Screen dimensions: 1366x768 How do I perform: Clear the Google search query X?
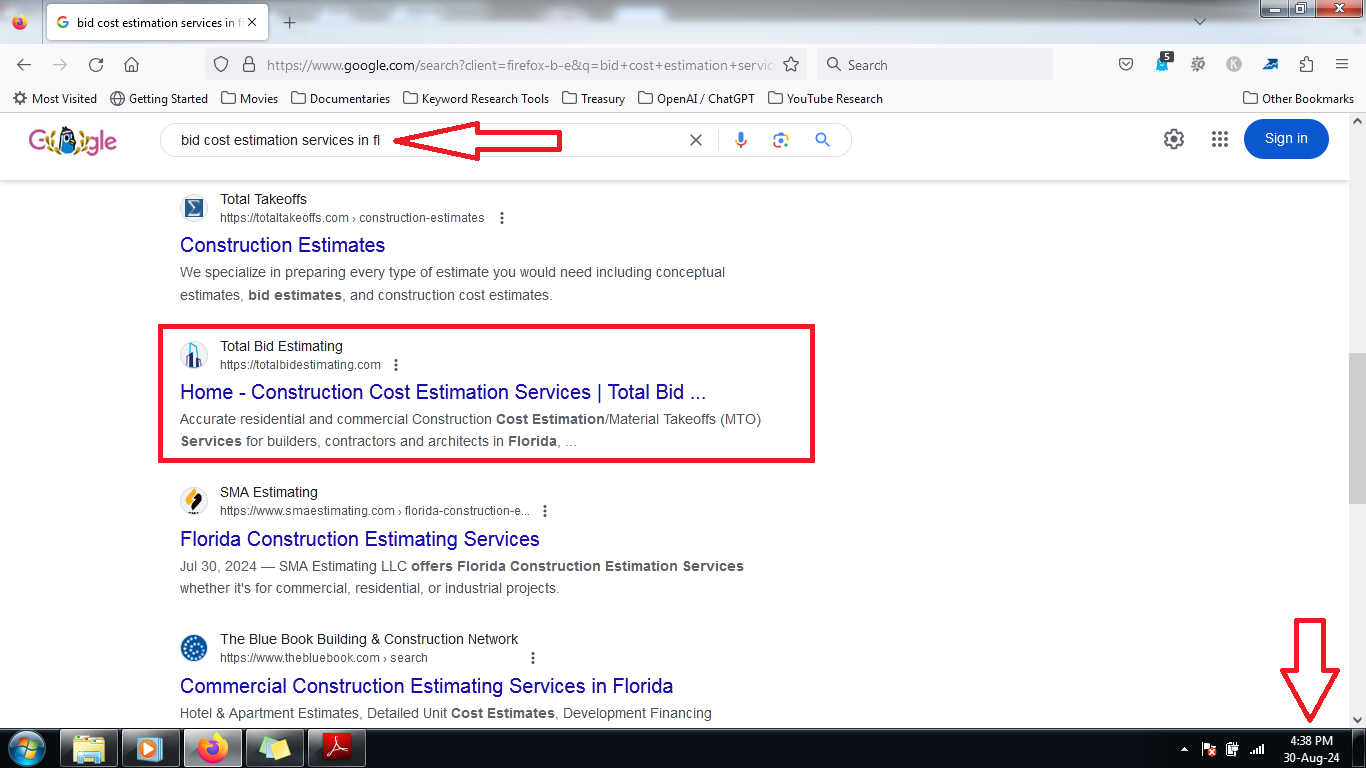[x=696, y=140]
